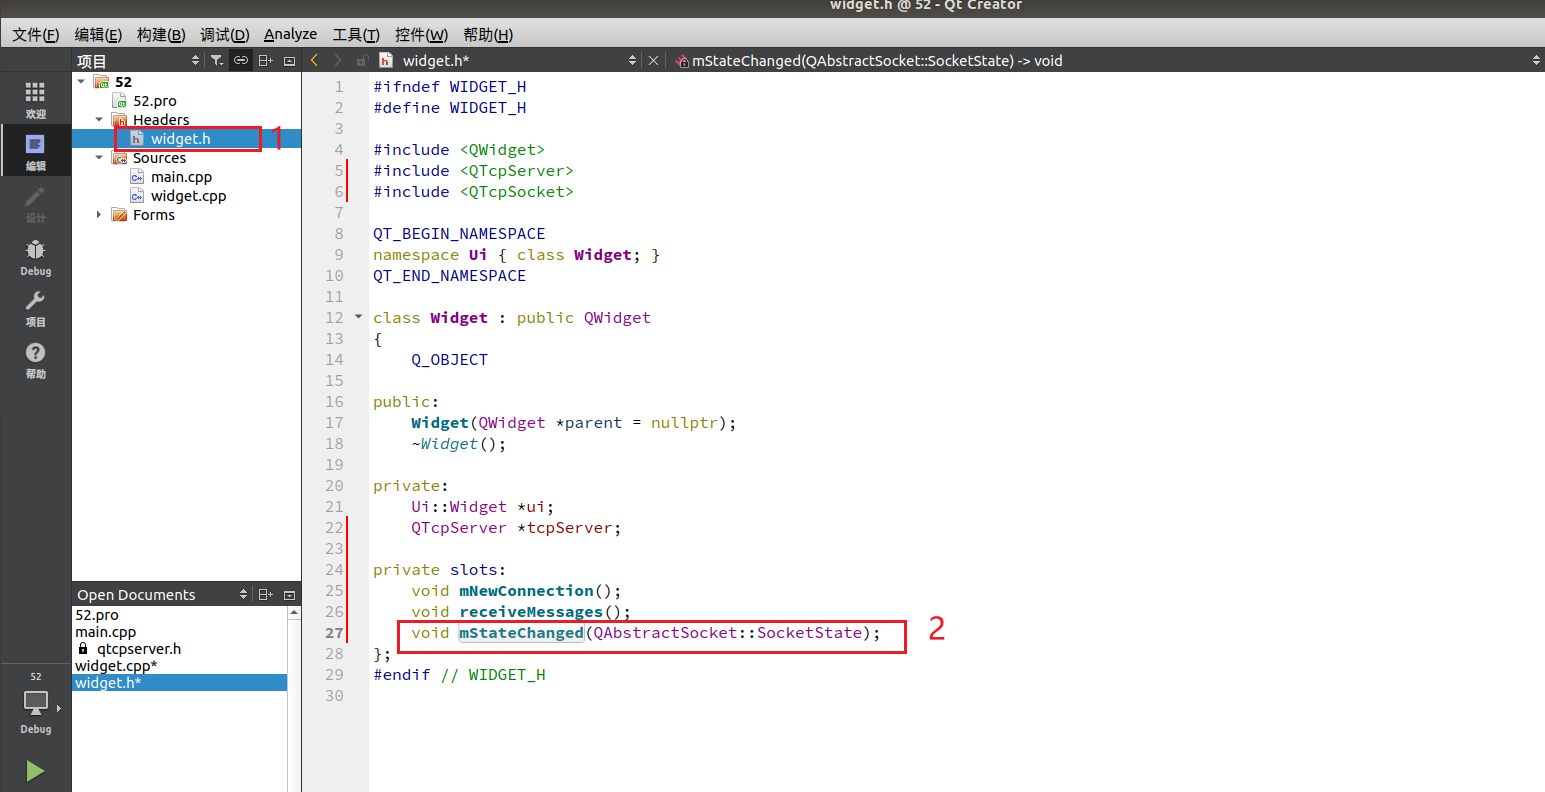Click the green Run button
Viewport: 1545px width, 792px height.
click(x=35, y=771)
